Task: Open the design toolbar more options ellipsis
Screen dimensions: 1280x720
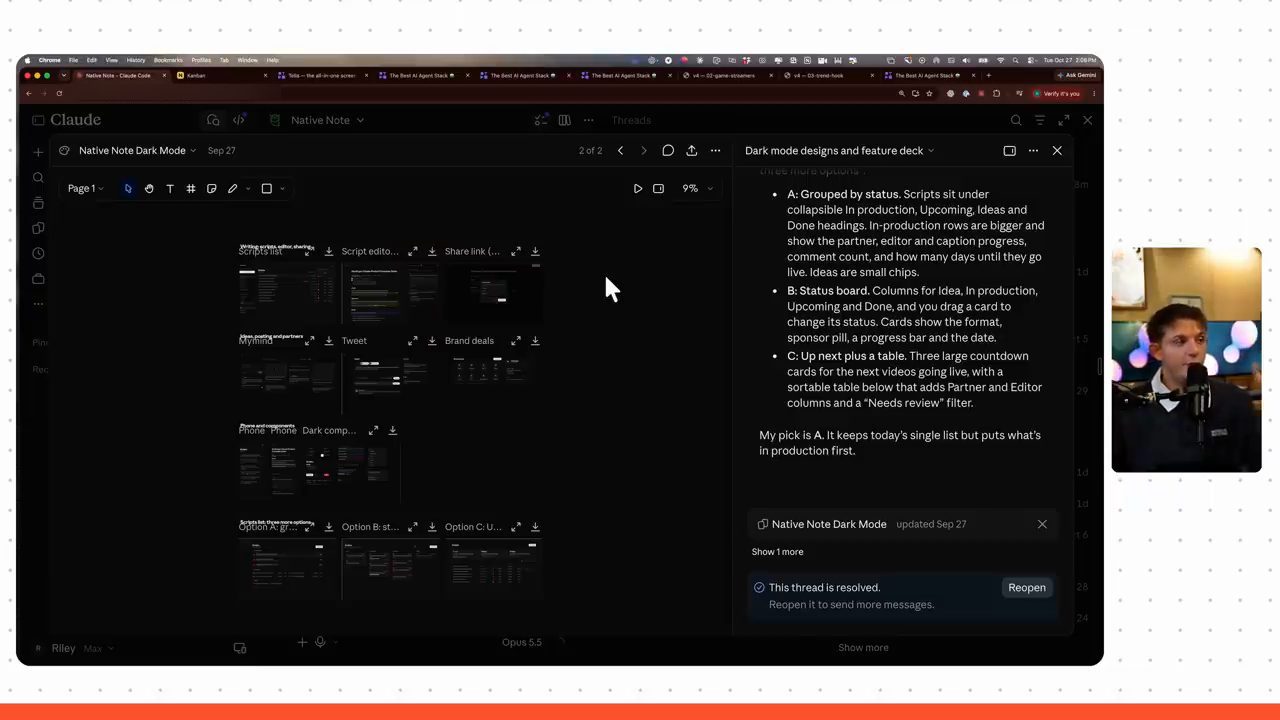Action: (x=716, y=150)
